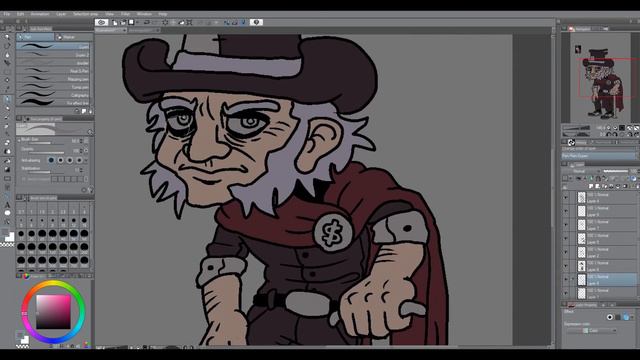Select the Balloon tool

click(7, 213)
